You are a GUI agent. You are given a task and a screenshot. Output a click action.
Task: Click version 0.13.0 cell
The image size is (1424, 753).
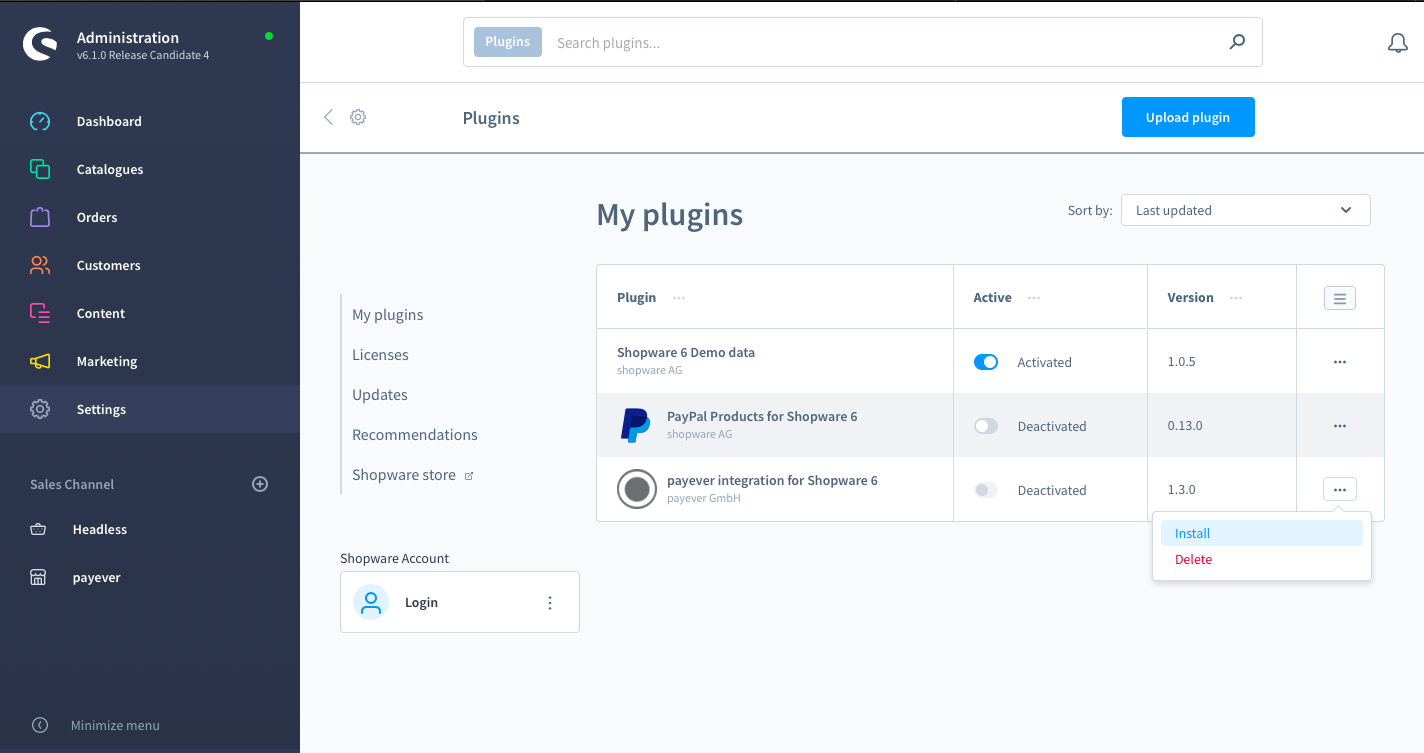(x=1185, y=426)
